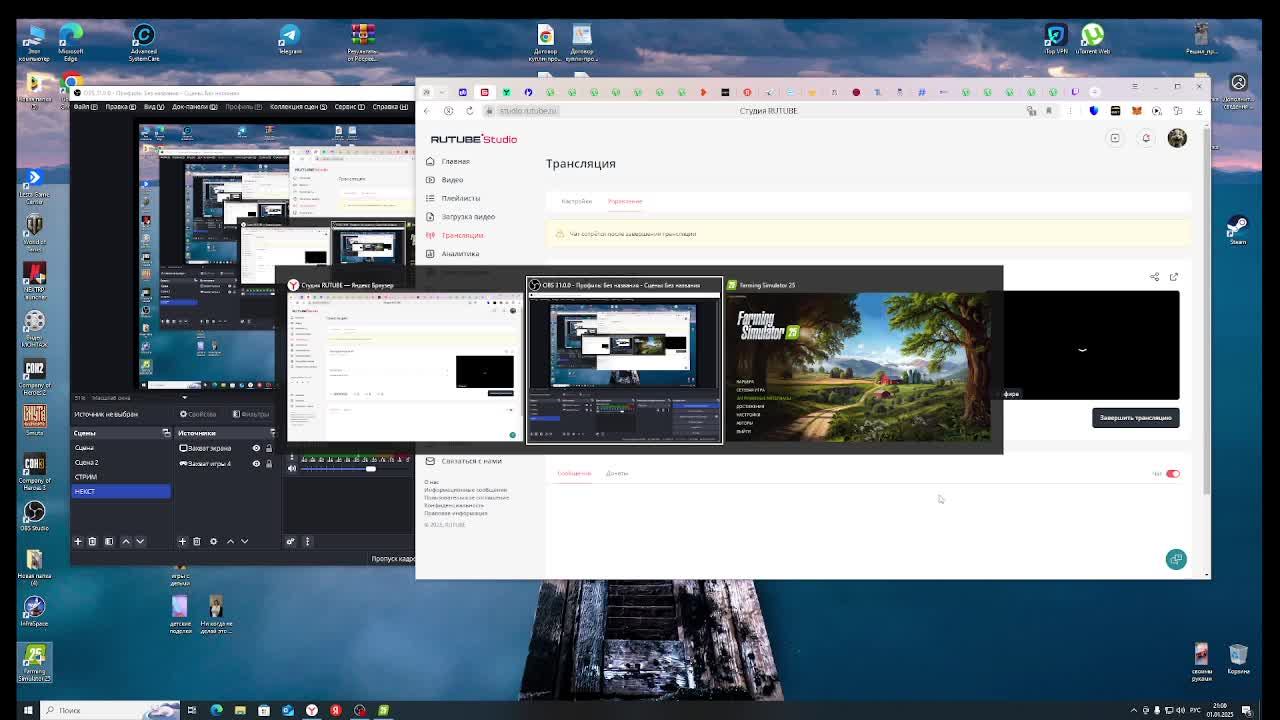Open the Видео section in RUTUBE sidebar

(x=452, y=180)
